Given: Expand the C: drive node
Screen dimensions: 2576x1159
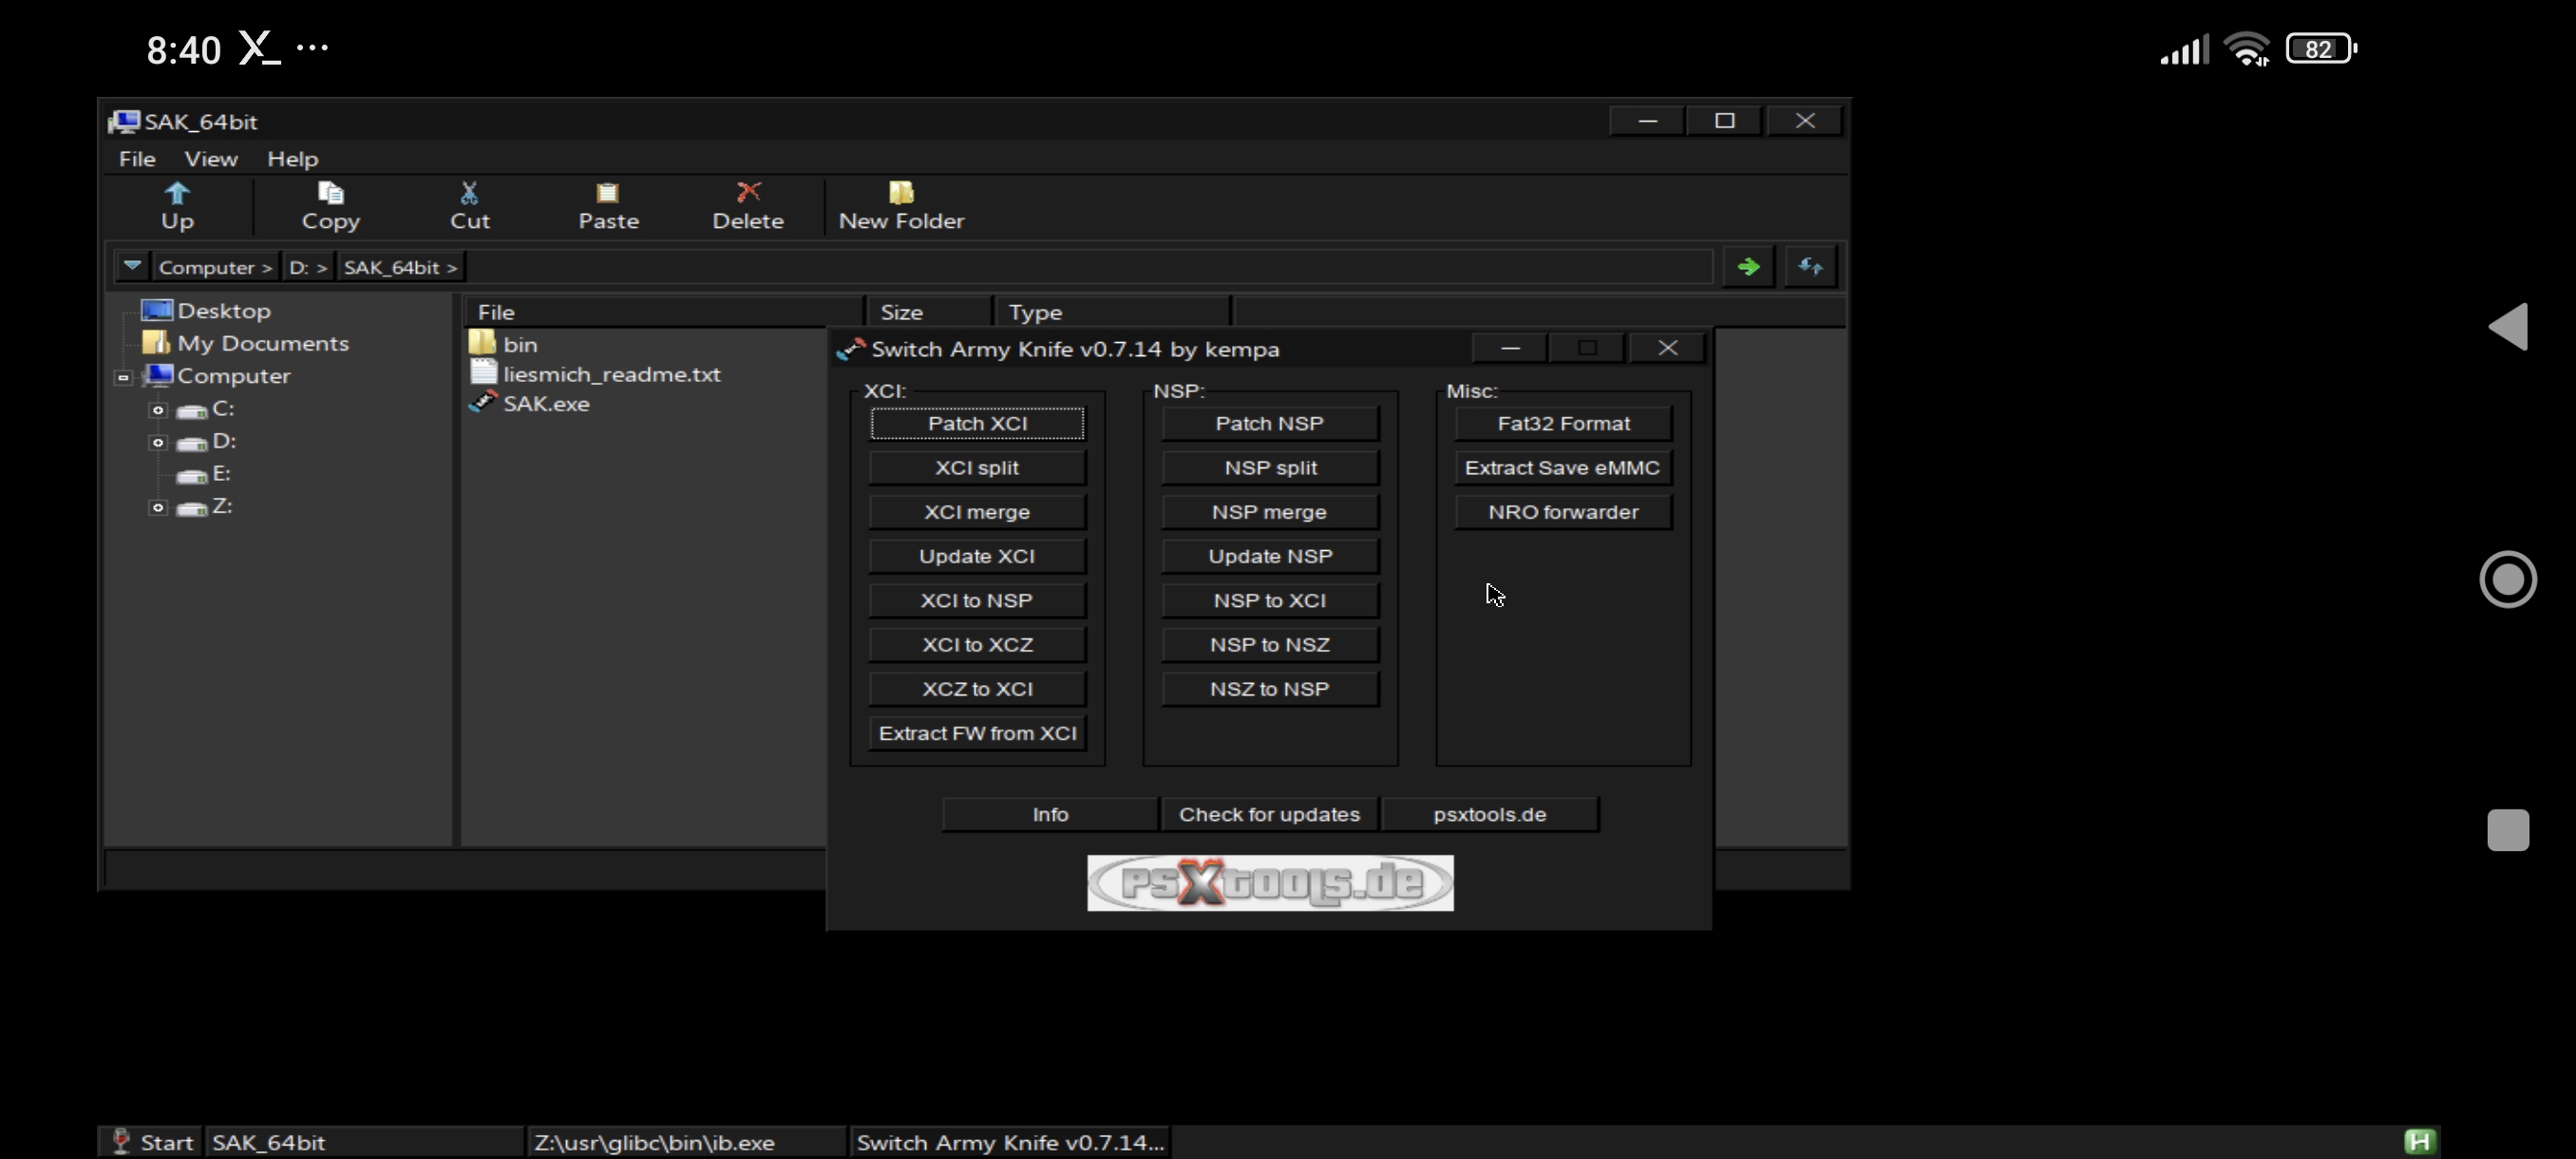Looking at the screenshot, I should point(157,410).
